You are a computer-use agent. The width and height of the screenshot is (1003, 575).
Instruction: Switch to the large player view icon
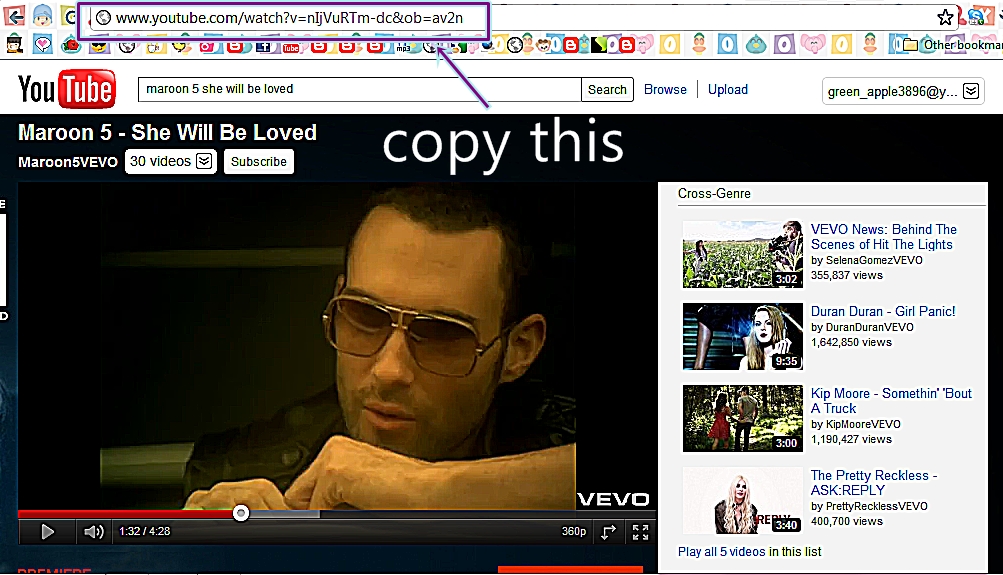tap(608, 532)
